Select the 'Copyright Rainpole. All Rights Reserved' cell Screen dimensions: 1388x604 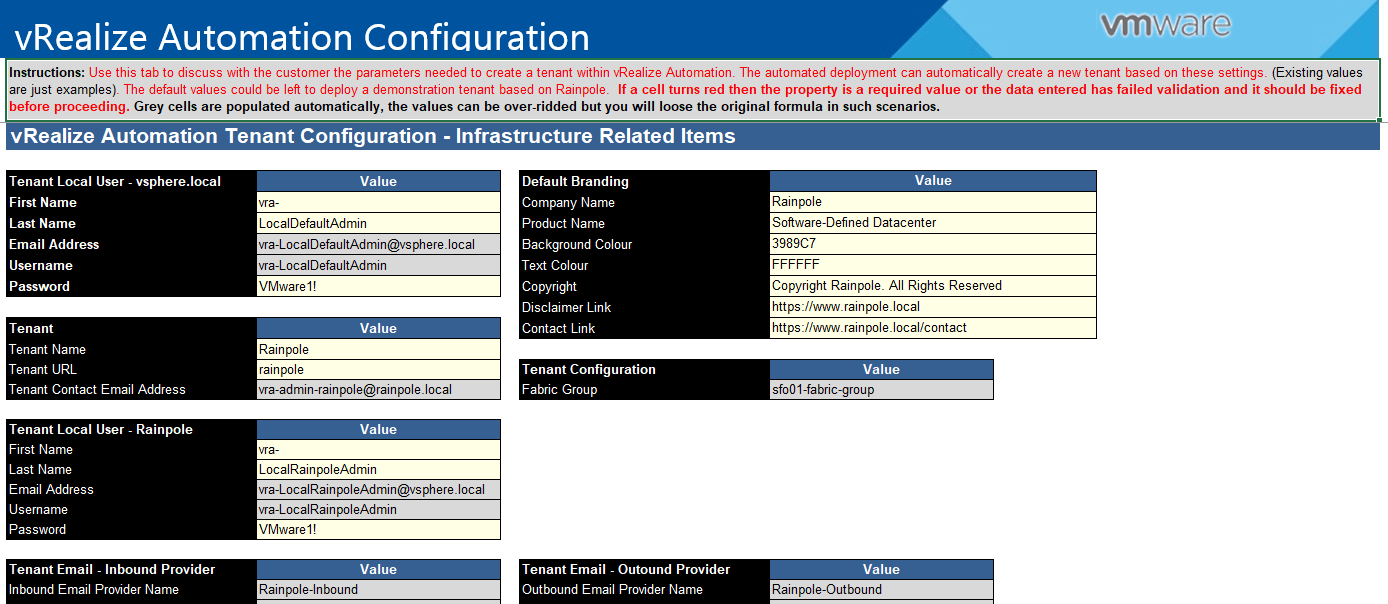point(933,286)
